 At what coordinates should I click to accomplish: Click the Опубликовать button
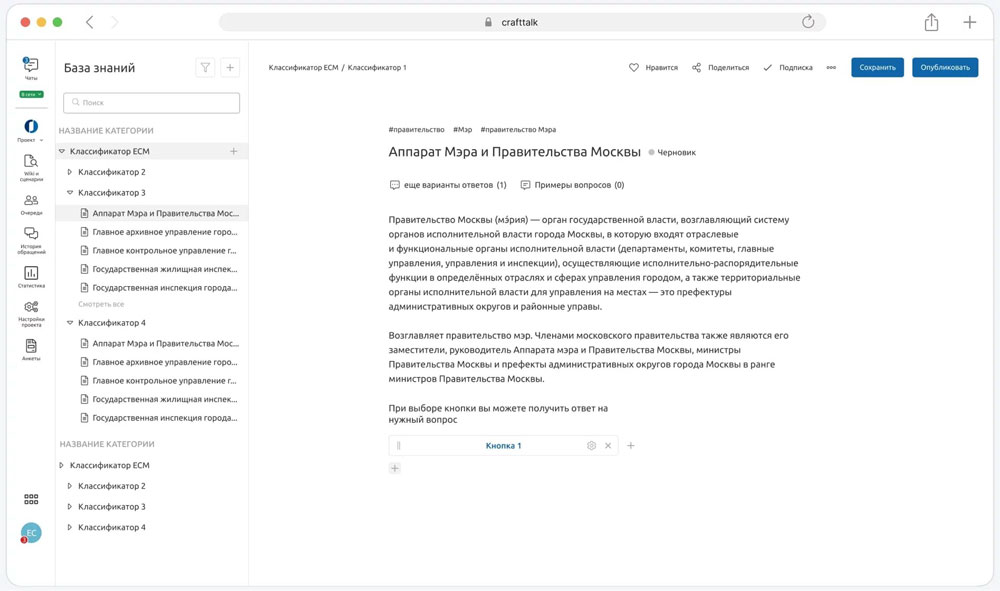click(945, 68)
